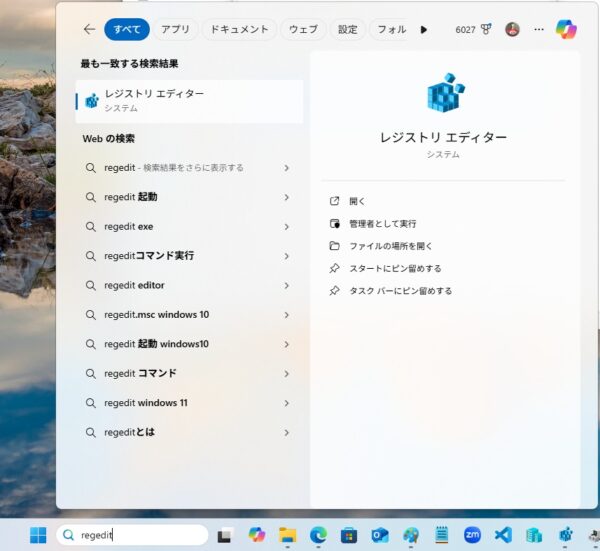Choose 管理者として実行
This screenshot has height=551, width=600.
pyautogui.click(x=382, y=223)
